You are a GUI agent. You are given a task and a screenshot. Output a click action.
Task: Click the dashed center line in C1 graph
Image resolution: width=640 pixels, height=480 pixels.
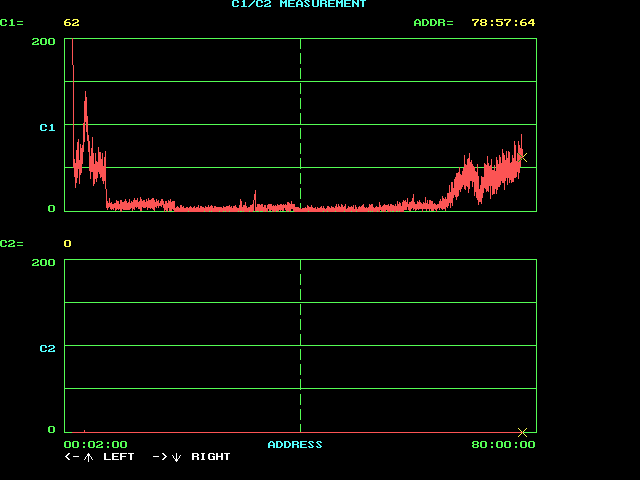tap(300, 125)
